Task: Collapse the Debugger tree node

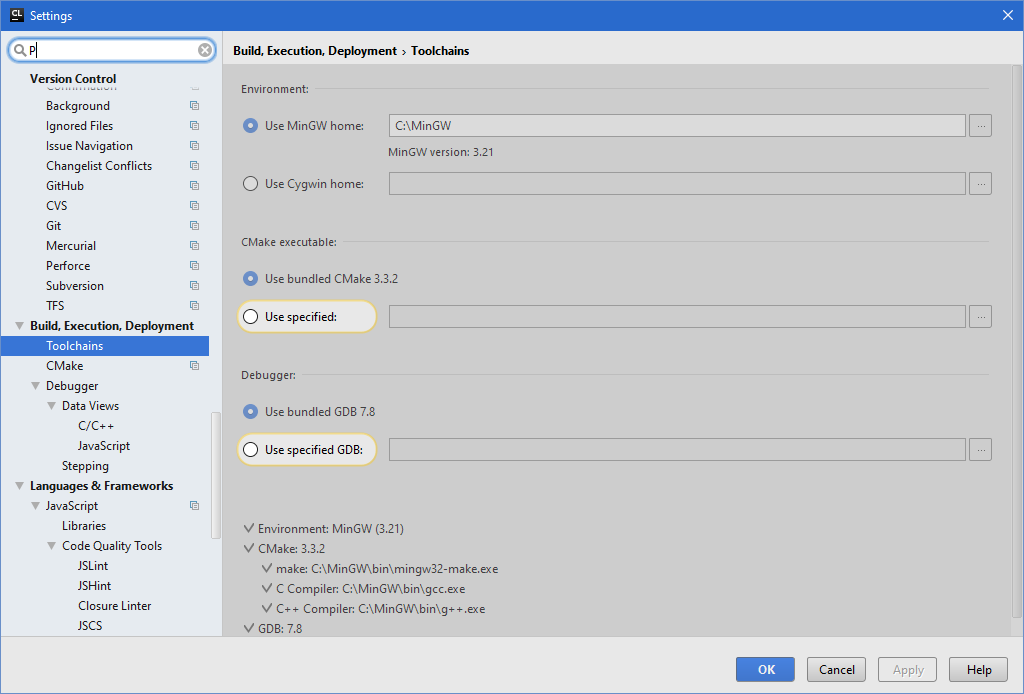Action: (35, 386)
